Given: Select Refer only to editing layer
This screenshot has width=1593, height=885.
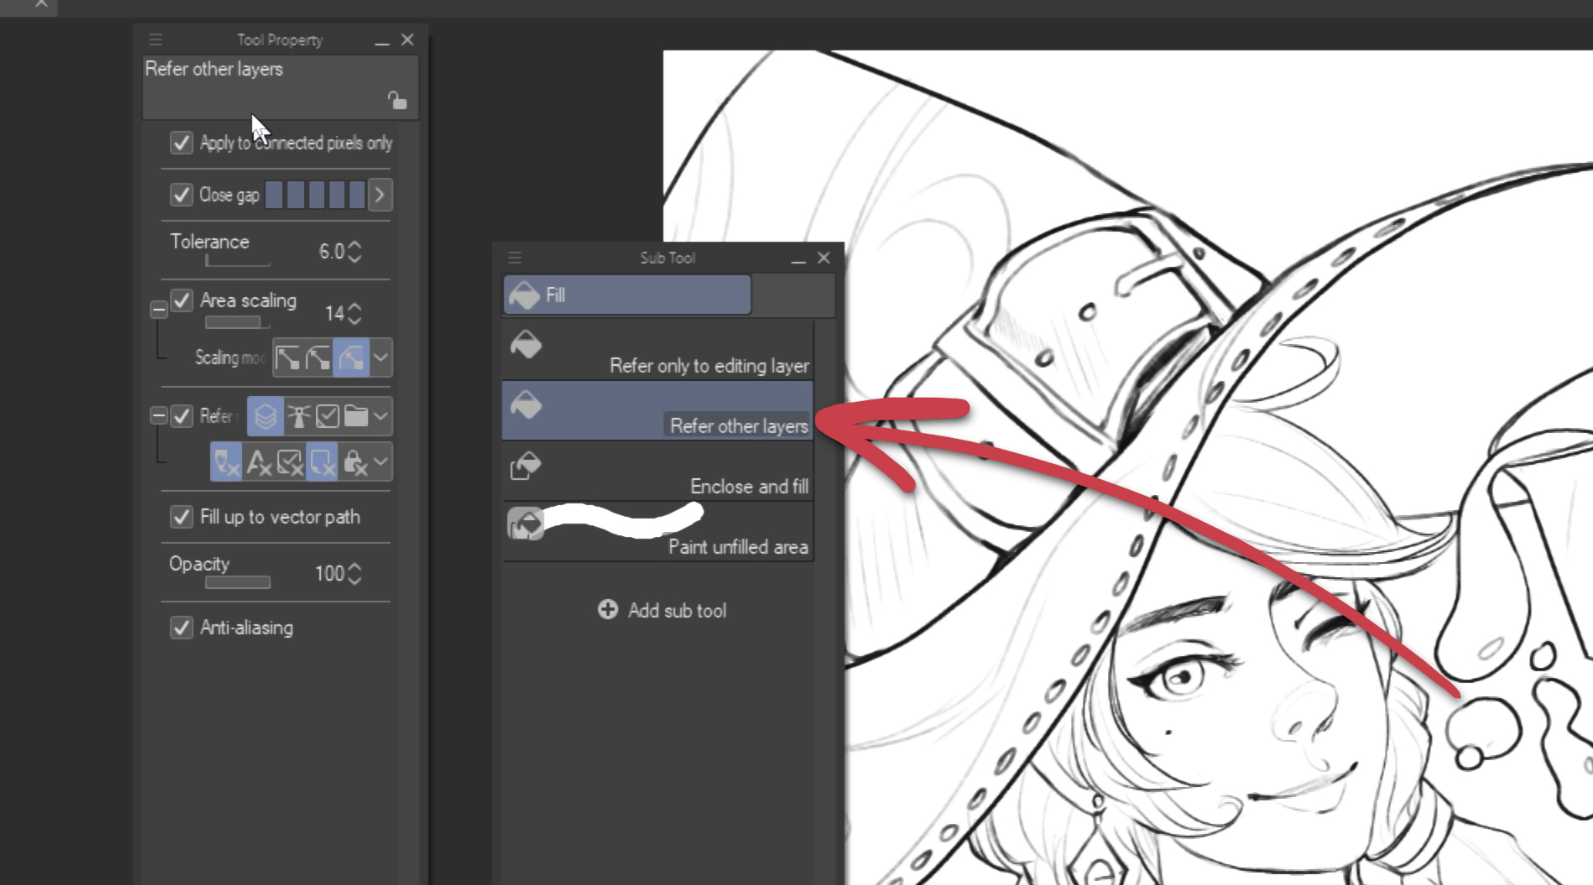Looking at the screenshot, I should point(657,350).
